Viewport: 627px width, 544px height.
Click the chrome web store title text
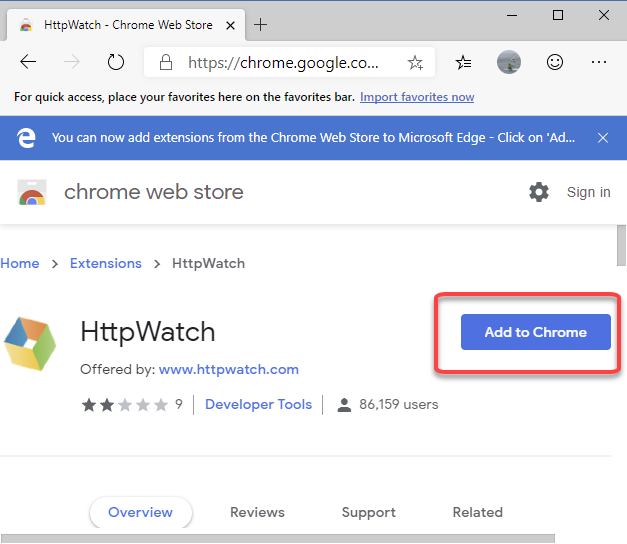click(x=154, y=192)
